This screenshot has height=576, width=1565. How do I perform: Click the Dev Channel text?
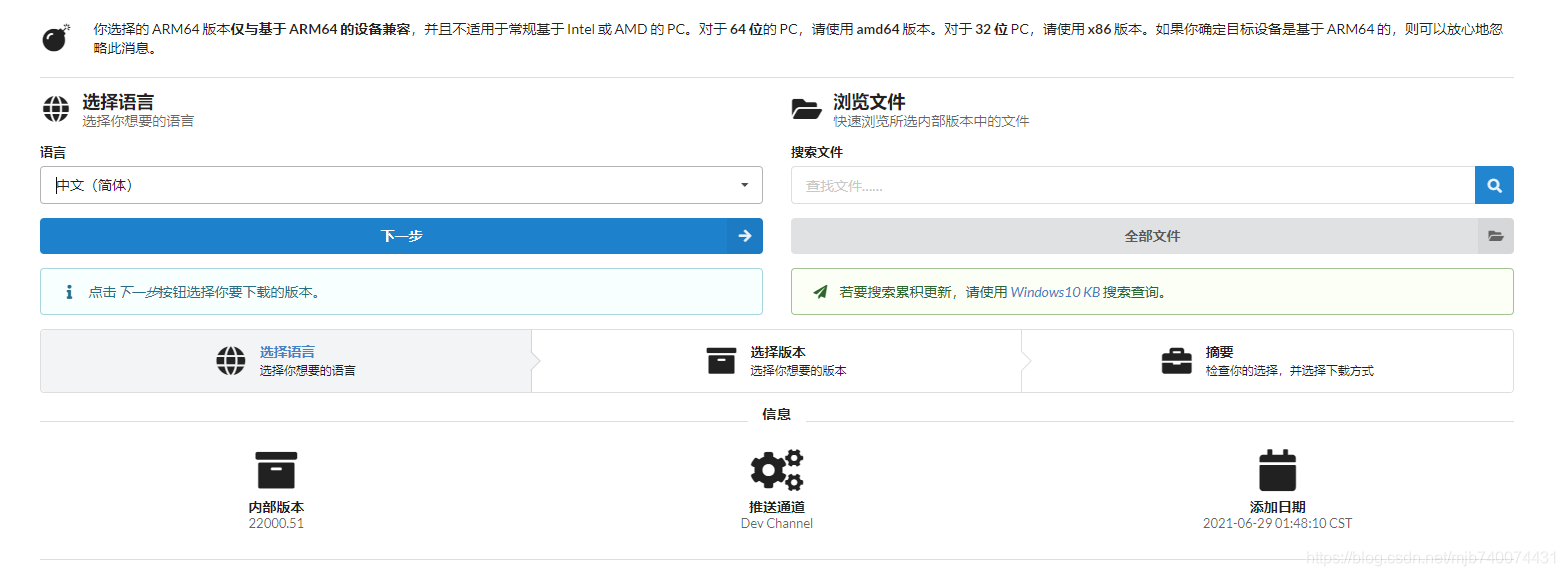[777, 523]
